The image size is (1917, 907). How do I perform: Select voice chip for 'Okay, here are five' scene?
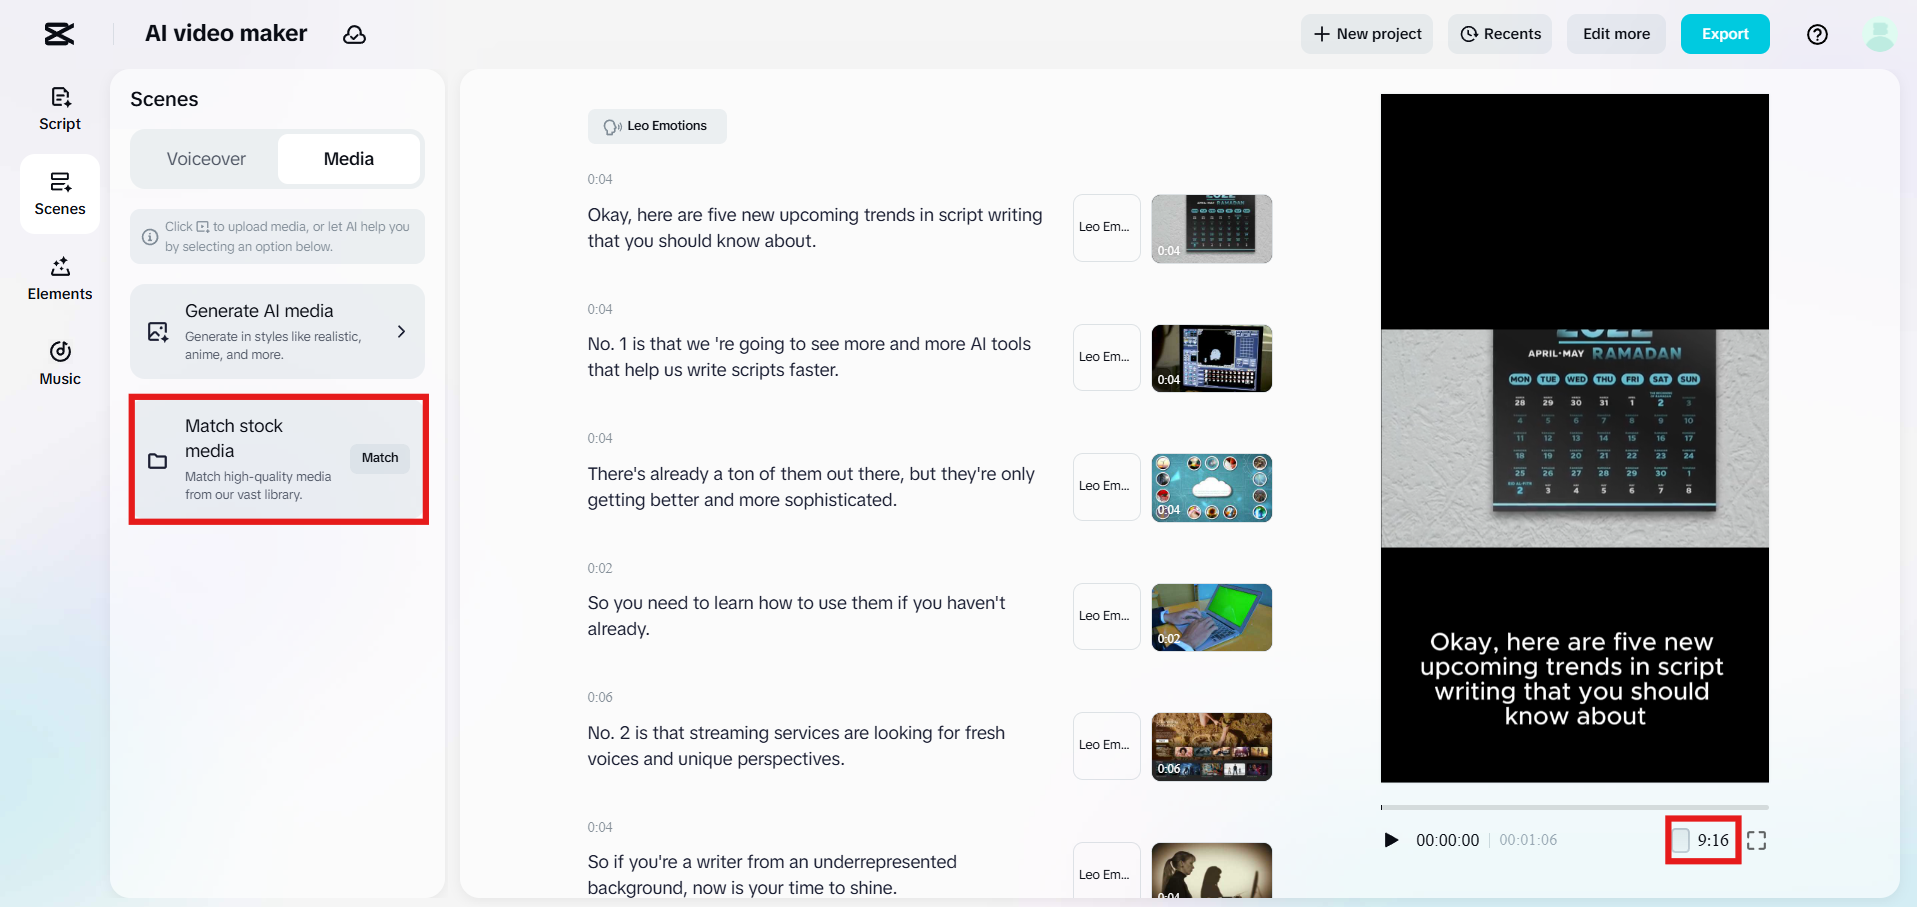[x=1107, y=228]
